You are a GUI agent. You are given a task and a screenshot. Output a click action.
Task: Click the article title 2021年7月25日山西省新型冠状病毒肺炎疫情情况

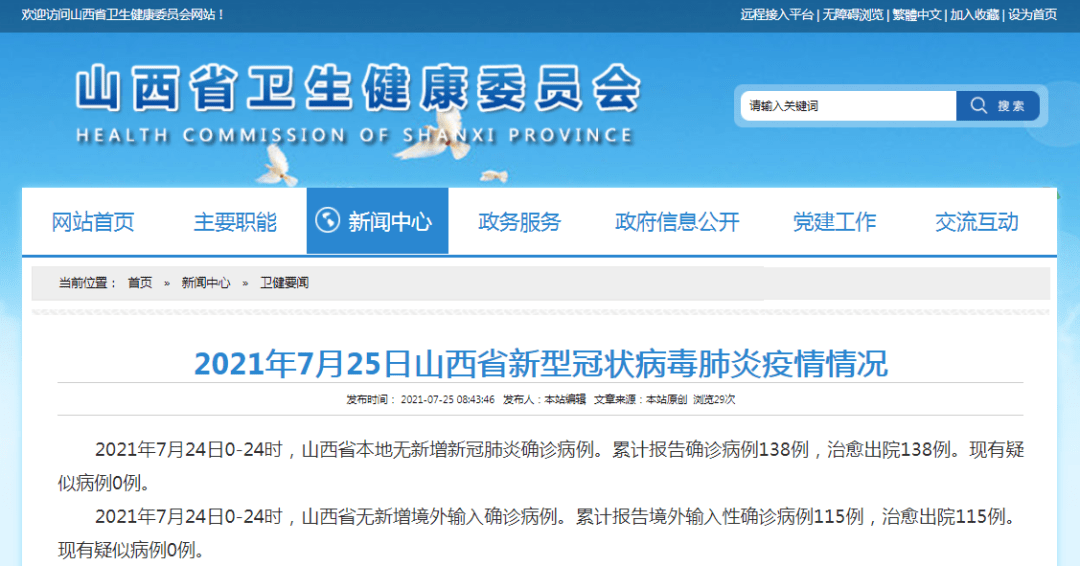(x=541, y=364)
